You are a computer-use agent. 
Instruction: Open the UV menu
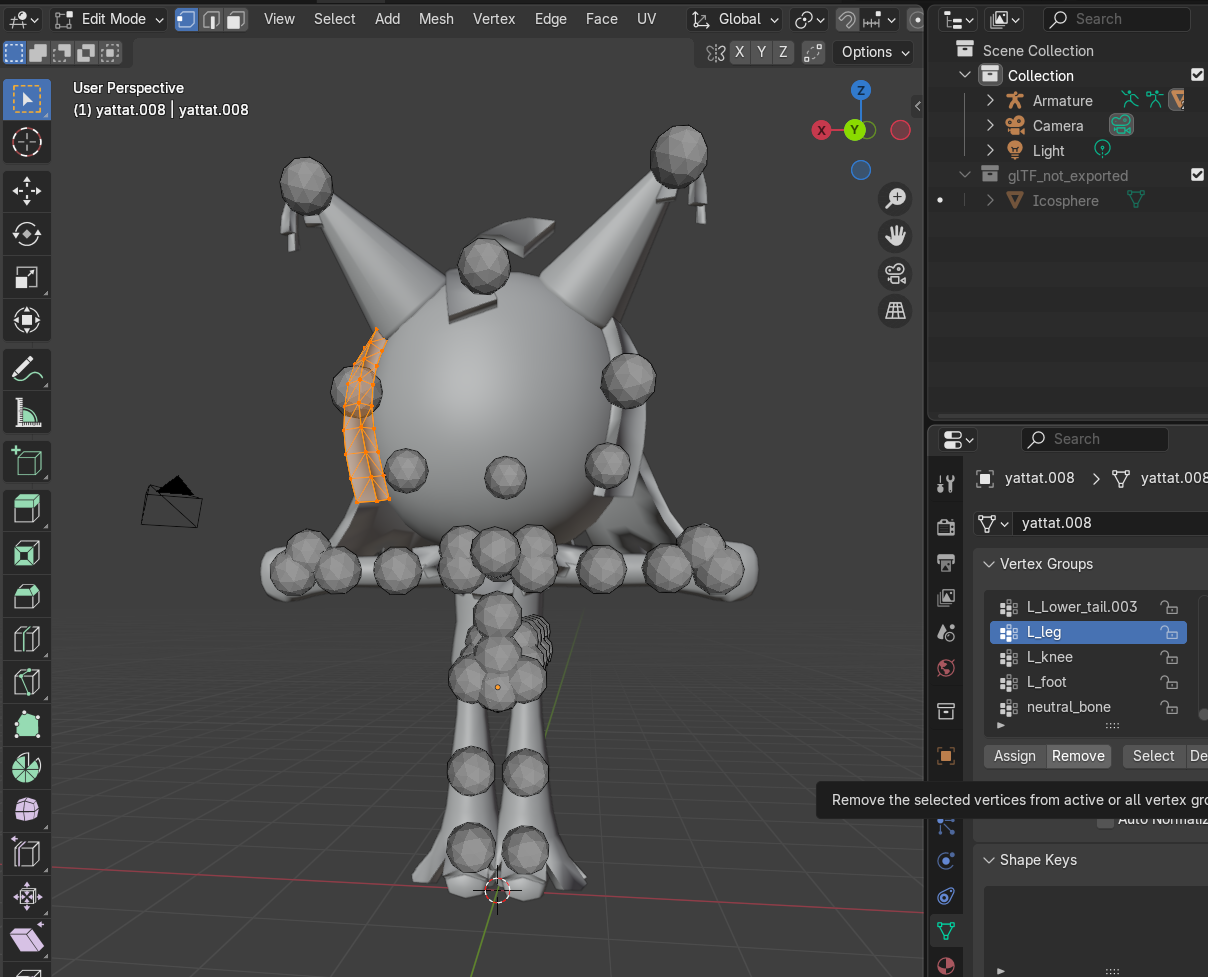(x=647, y=19)
